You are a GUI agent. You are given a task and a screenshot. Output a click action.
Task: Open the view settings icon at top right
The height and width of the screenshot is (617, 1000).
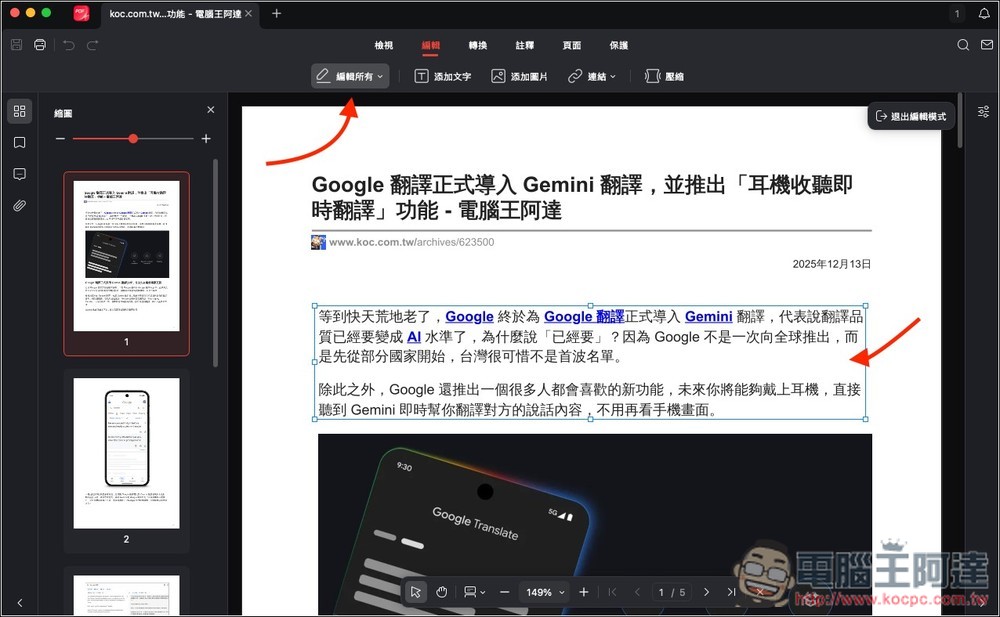click(981, 113)
